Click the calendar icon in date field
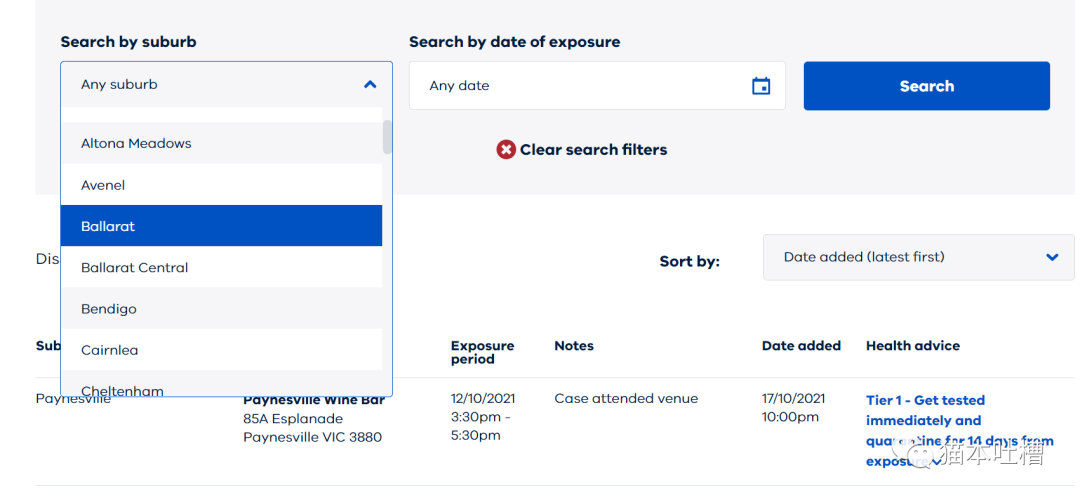The width and height of the screenshot is (1080, 500). tap(760, 86)
